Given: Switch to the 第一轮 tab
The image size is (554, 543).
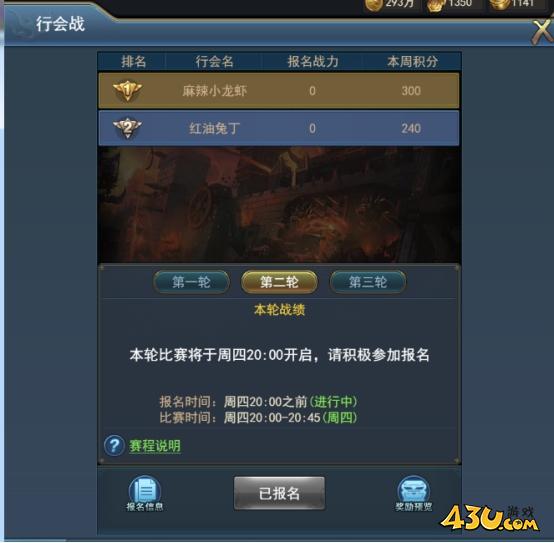Looking at the screenshot, I should click(191, 282).
